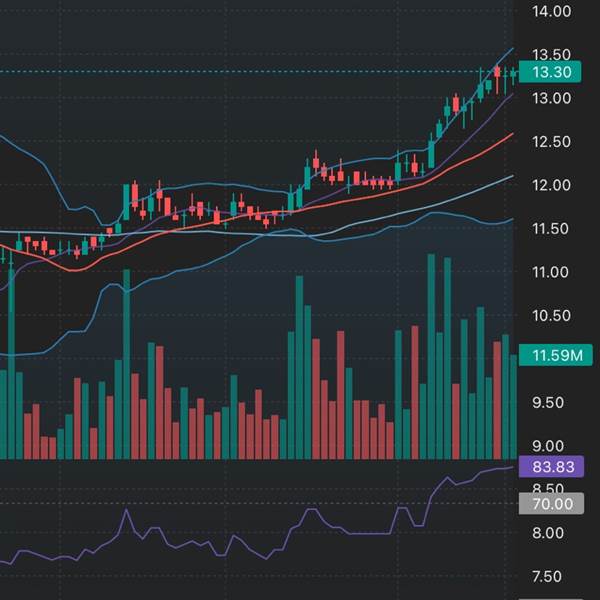Click the current price label 13.30
The width and height of the screenshot is (600, 600).
[550, 72]
